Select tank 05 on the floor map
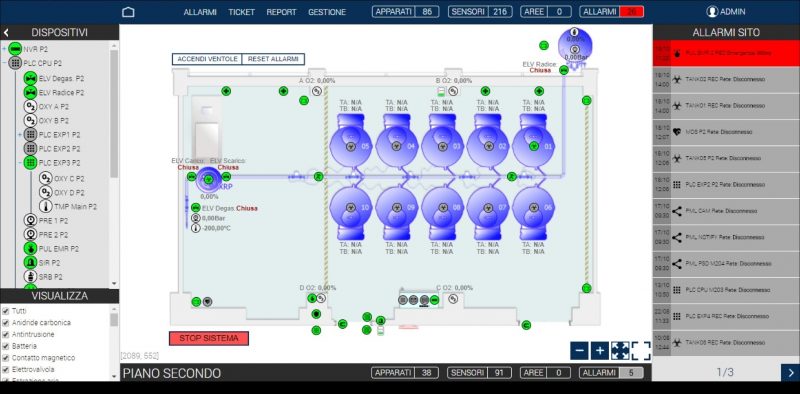The width and height of the screenshot is (800, 394). point(351,141)
